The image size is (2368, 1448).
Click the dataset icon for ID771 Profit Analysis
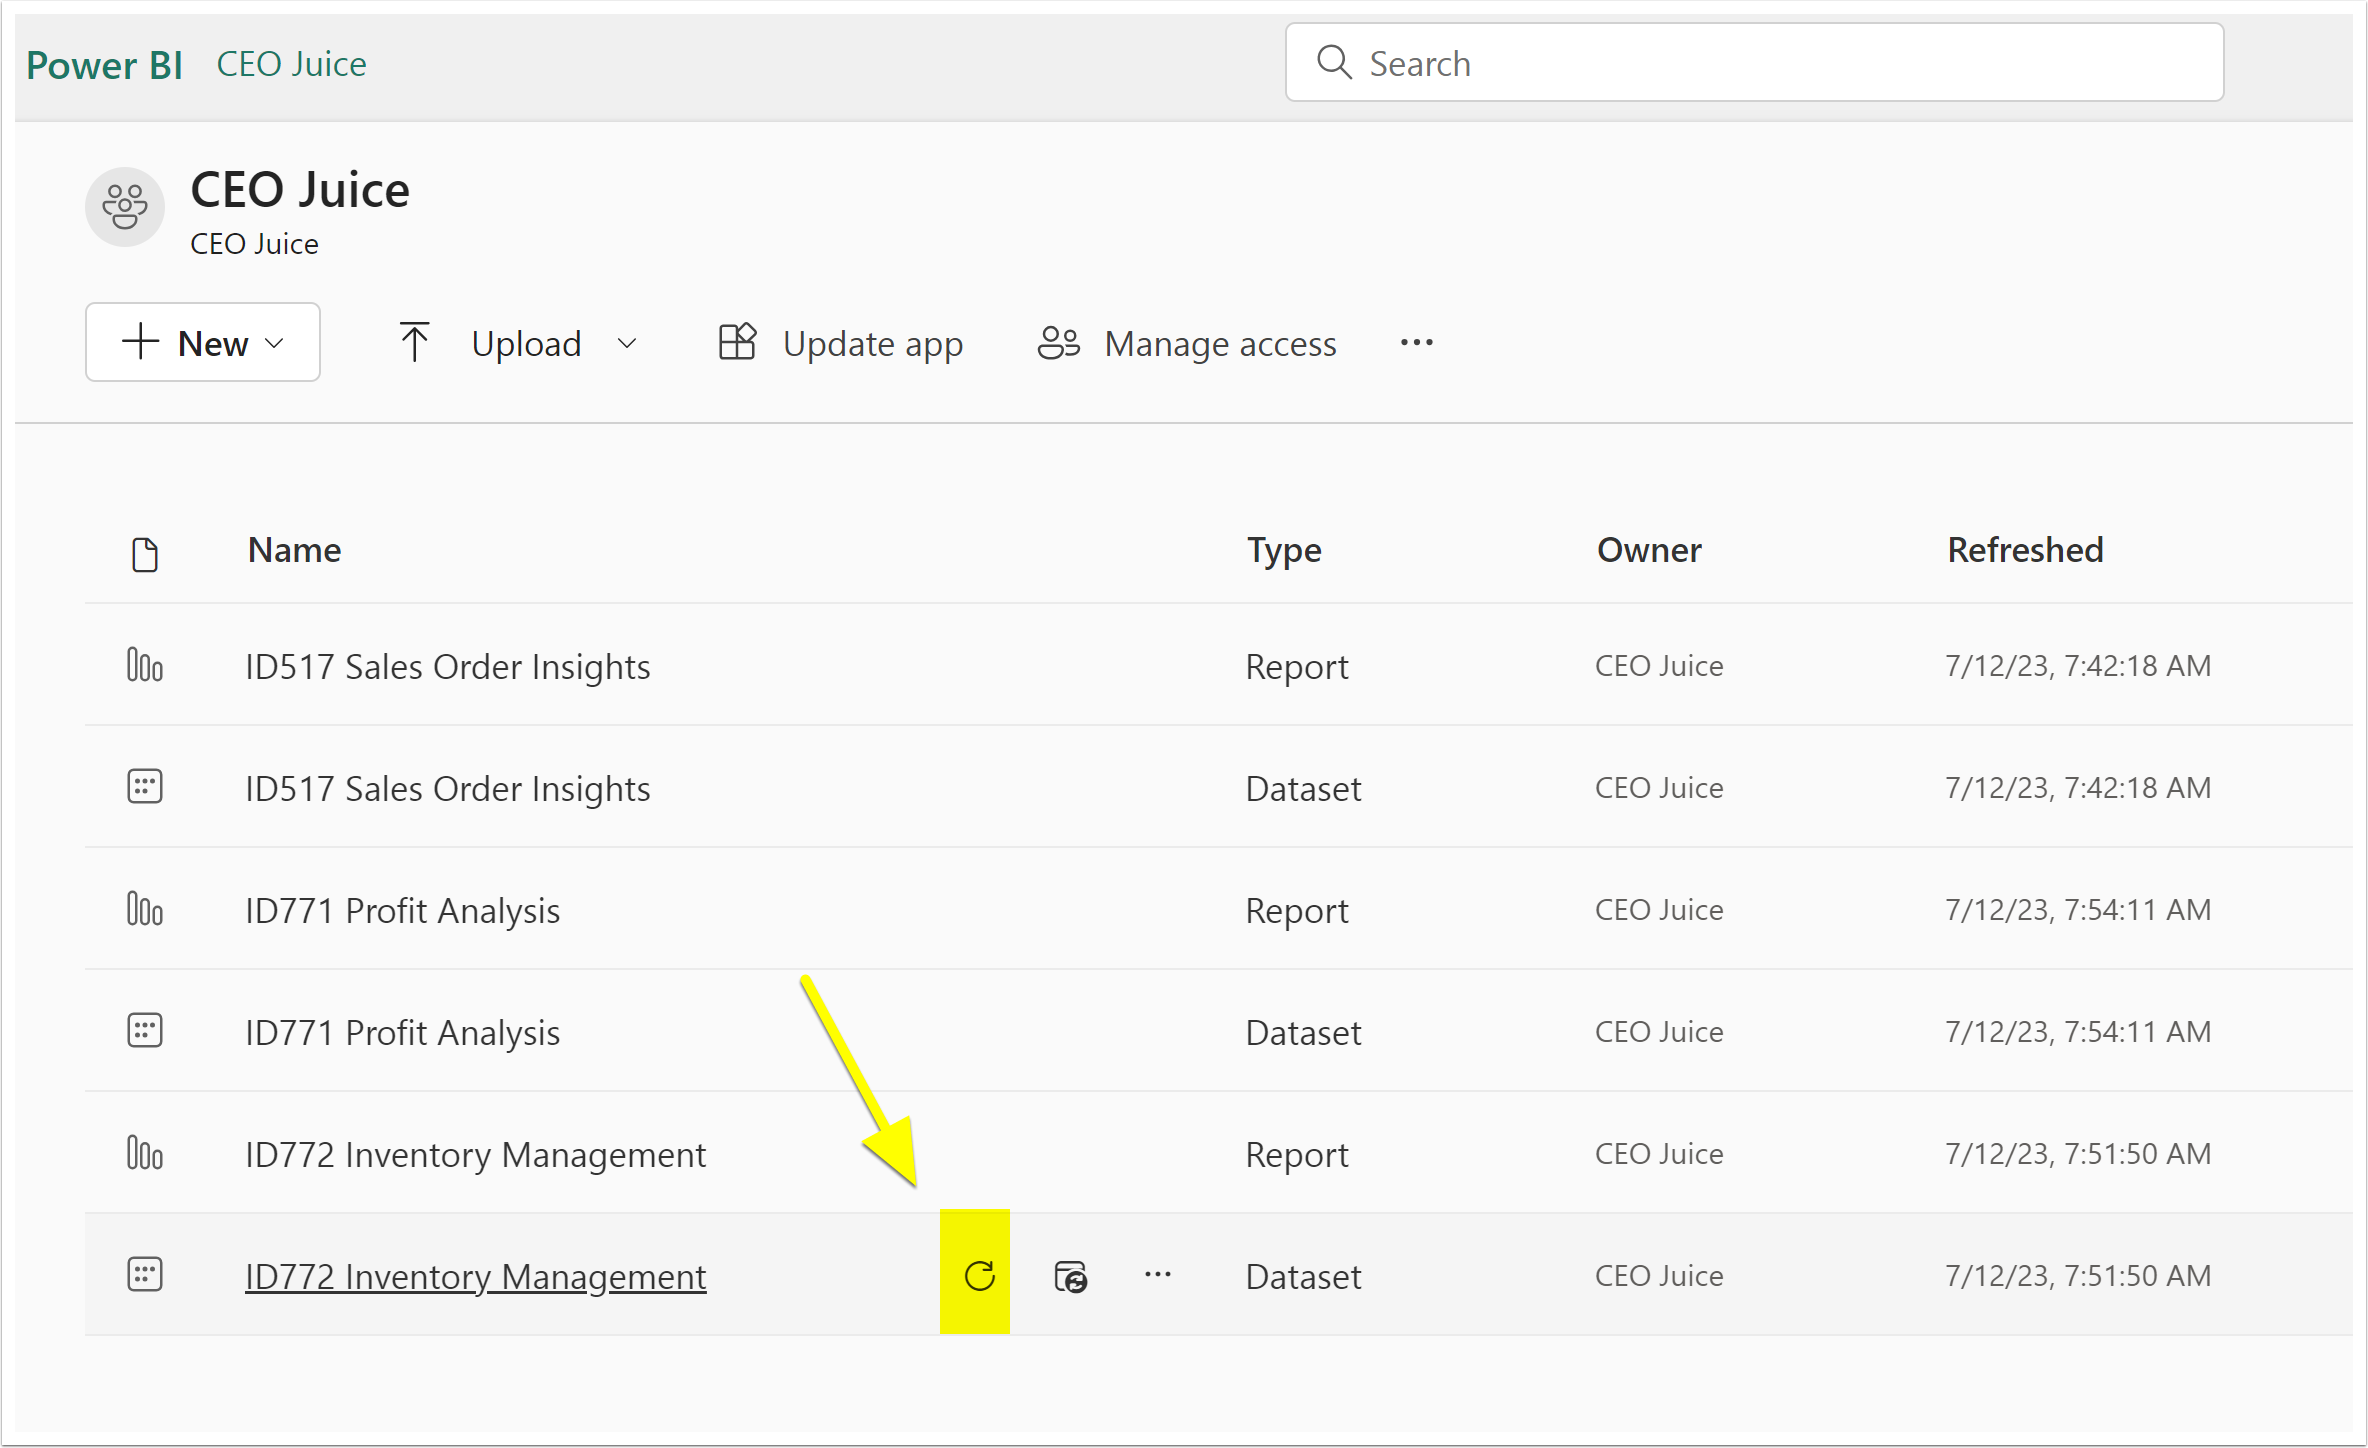145,1031
